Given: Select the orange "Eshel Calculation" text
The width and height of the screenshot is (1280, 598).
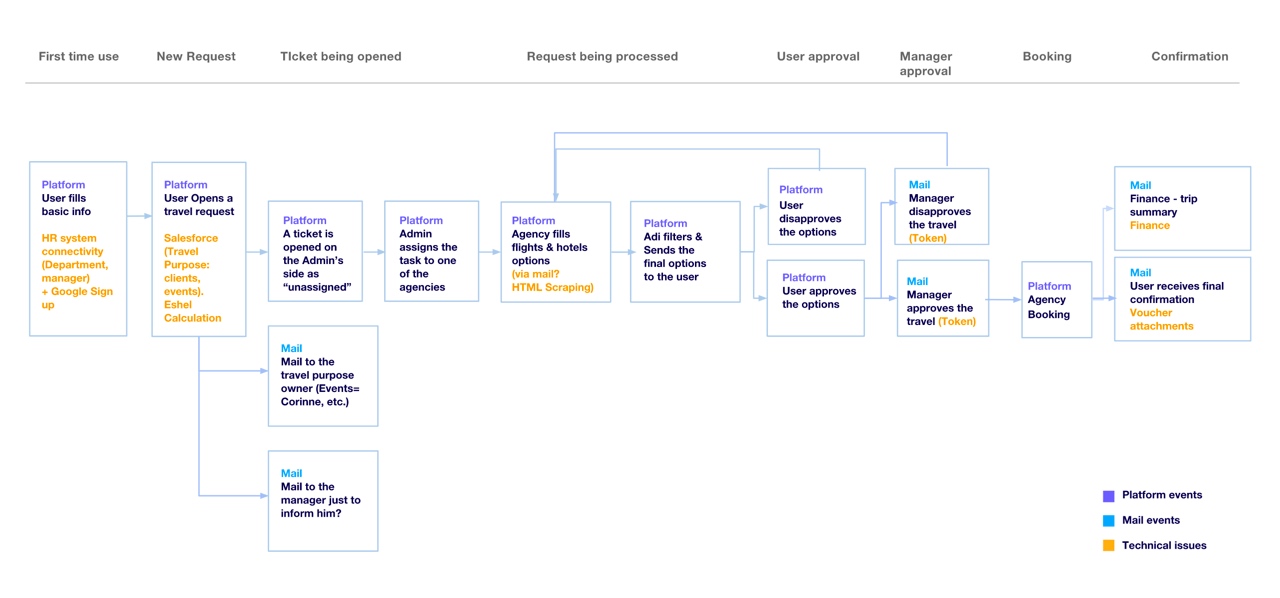Looking at the screenshot, I should 193,311.
